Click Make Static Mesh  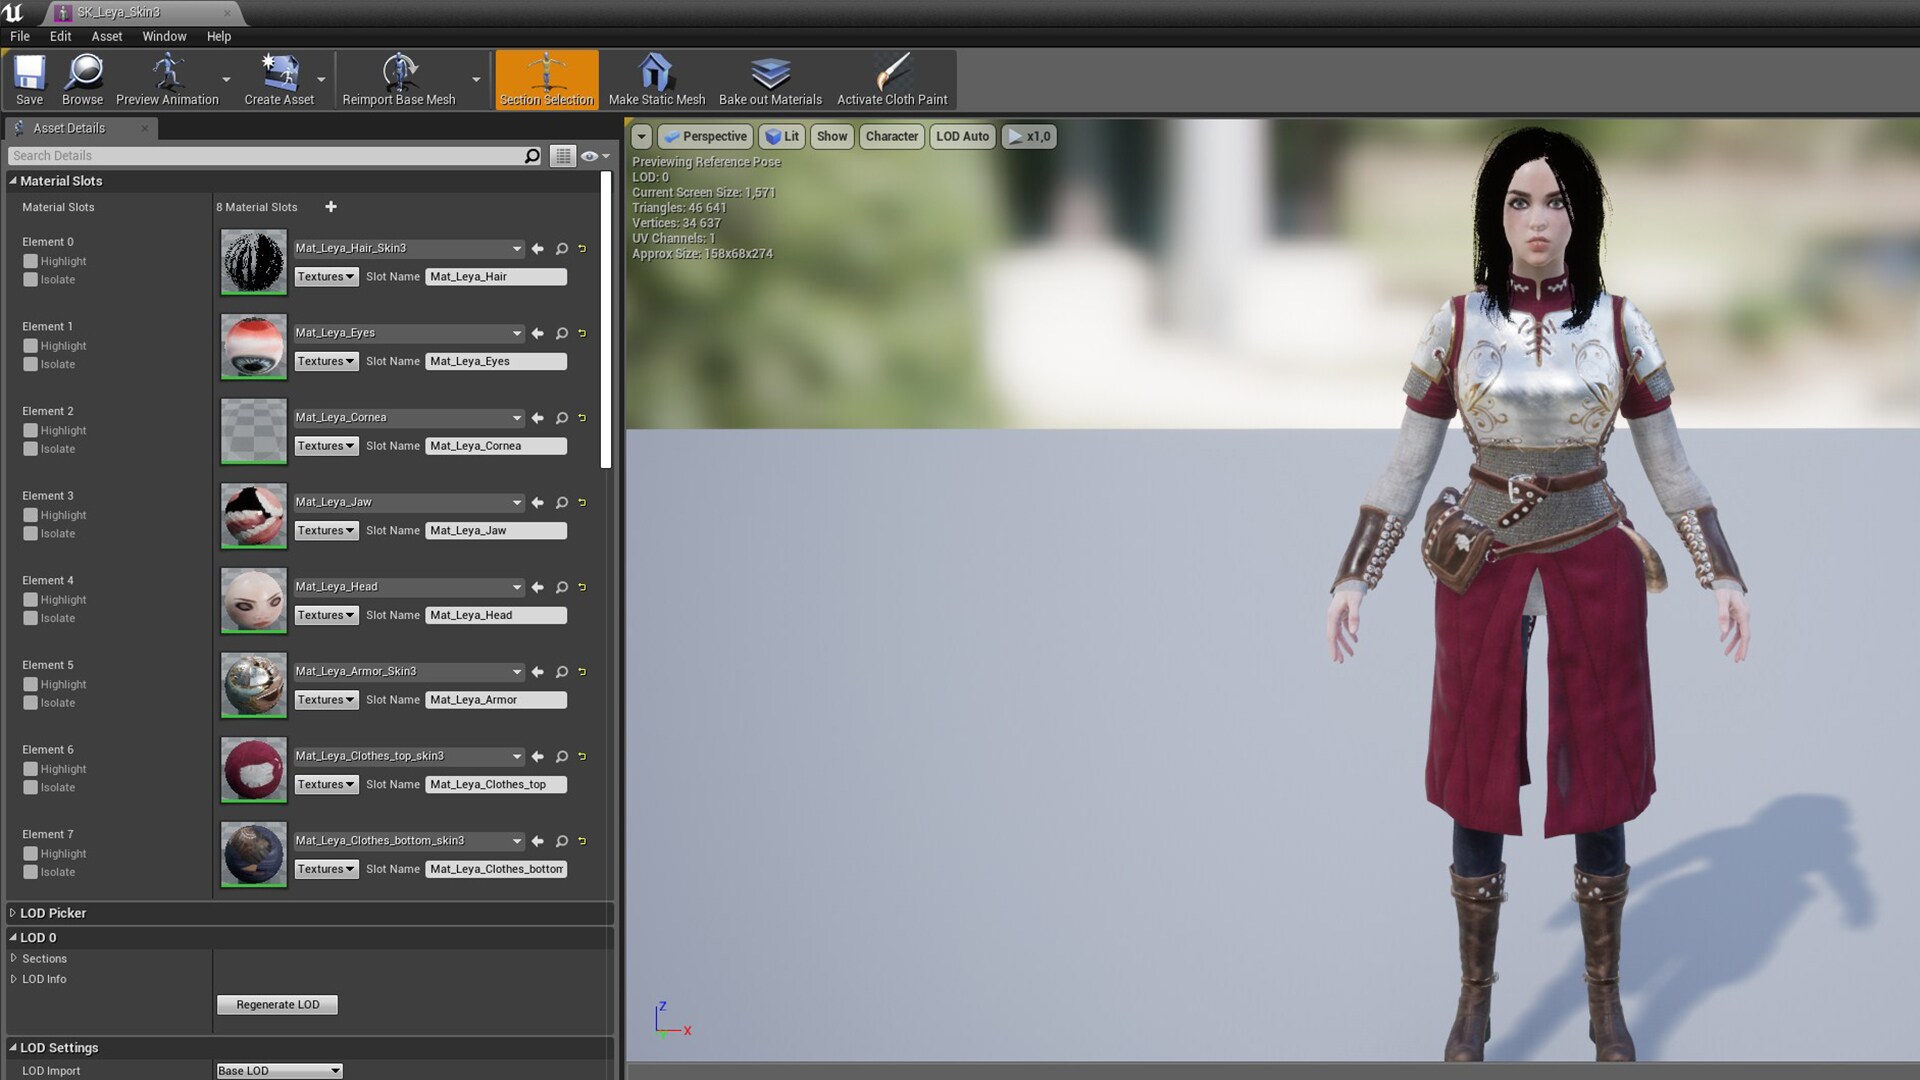(x=655, y=79)
